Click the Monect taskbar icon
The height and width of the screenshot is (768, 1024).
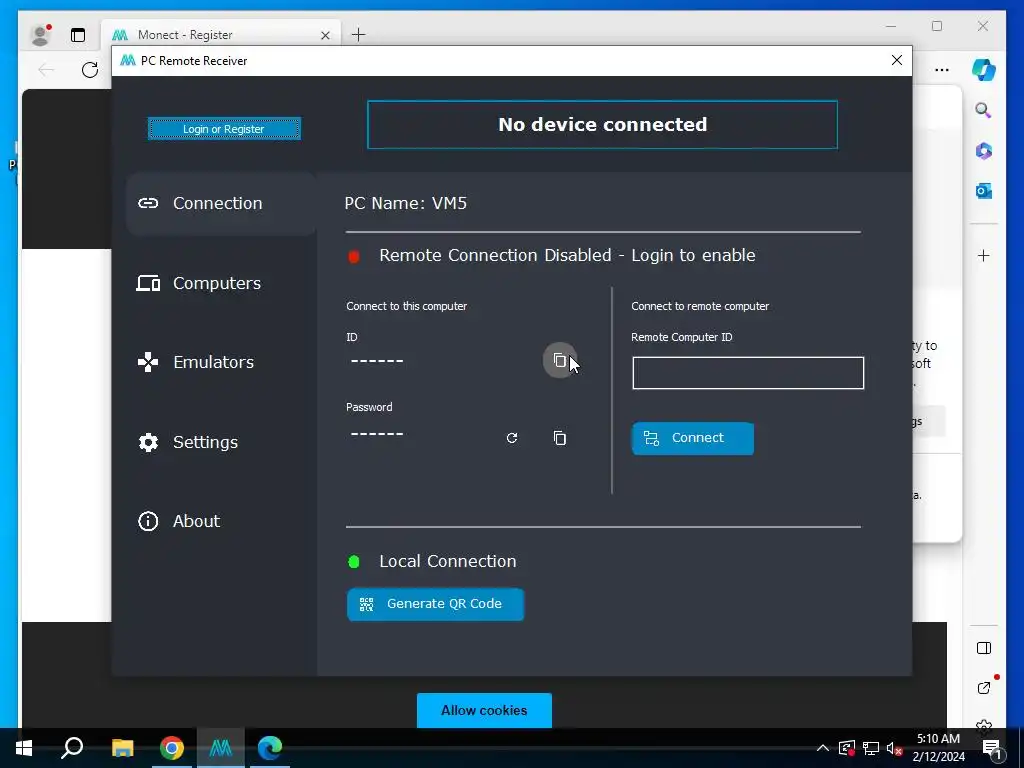pos(221,748)
